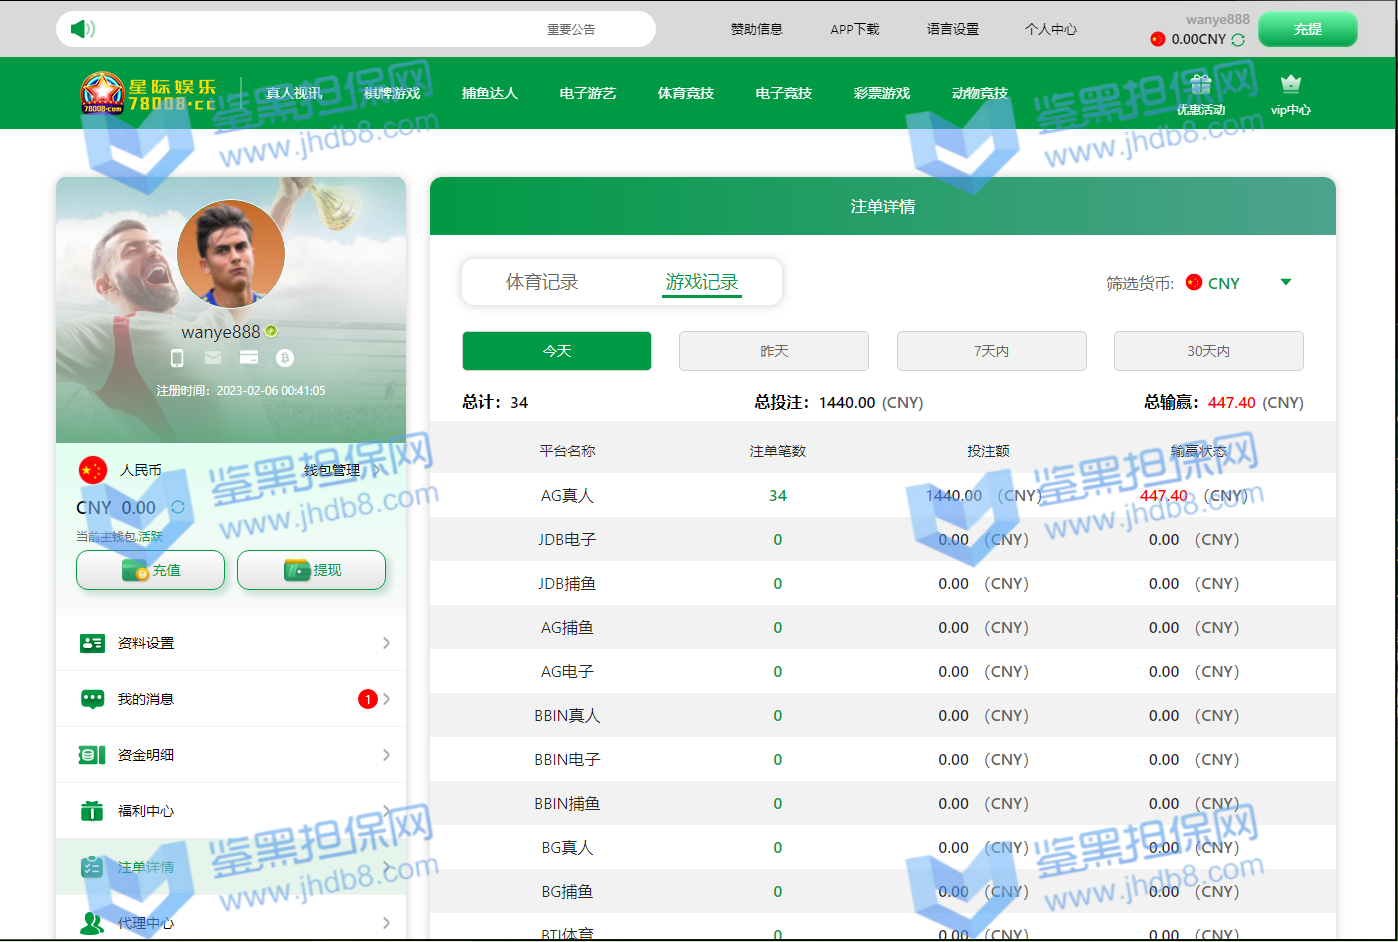Select the 今天 date filter
The height and width of the screenshot is (942, 1398).
click(x=556, y=351)
